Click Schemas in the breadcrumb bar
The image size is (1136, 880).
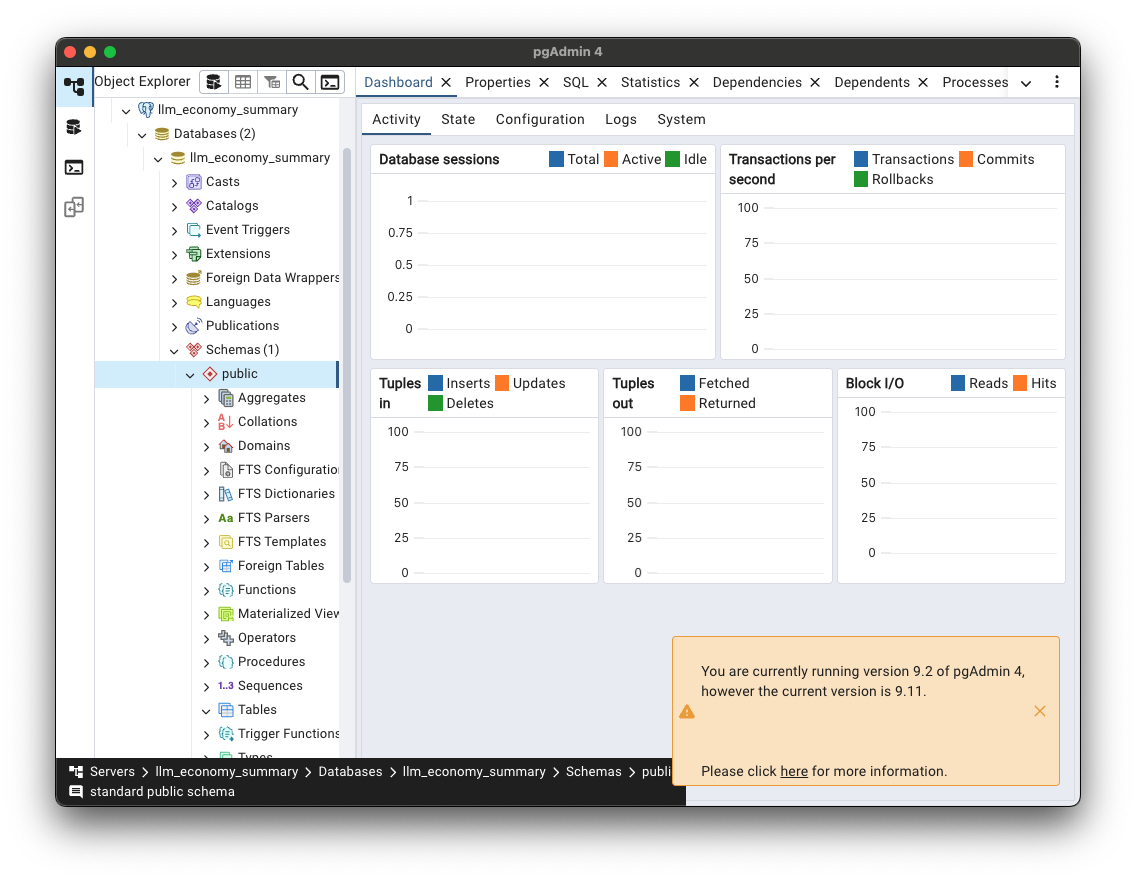click(593, 771)
